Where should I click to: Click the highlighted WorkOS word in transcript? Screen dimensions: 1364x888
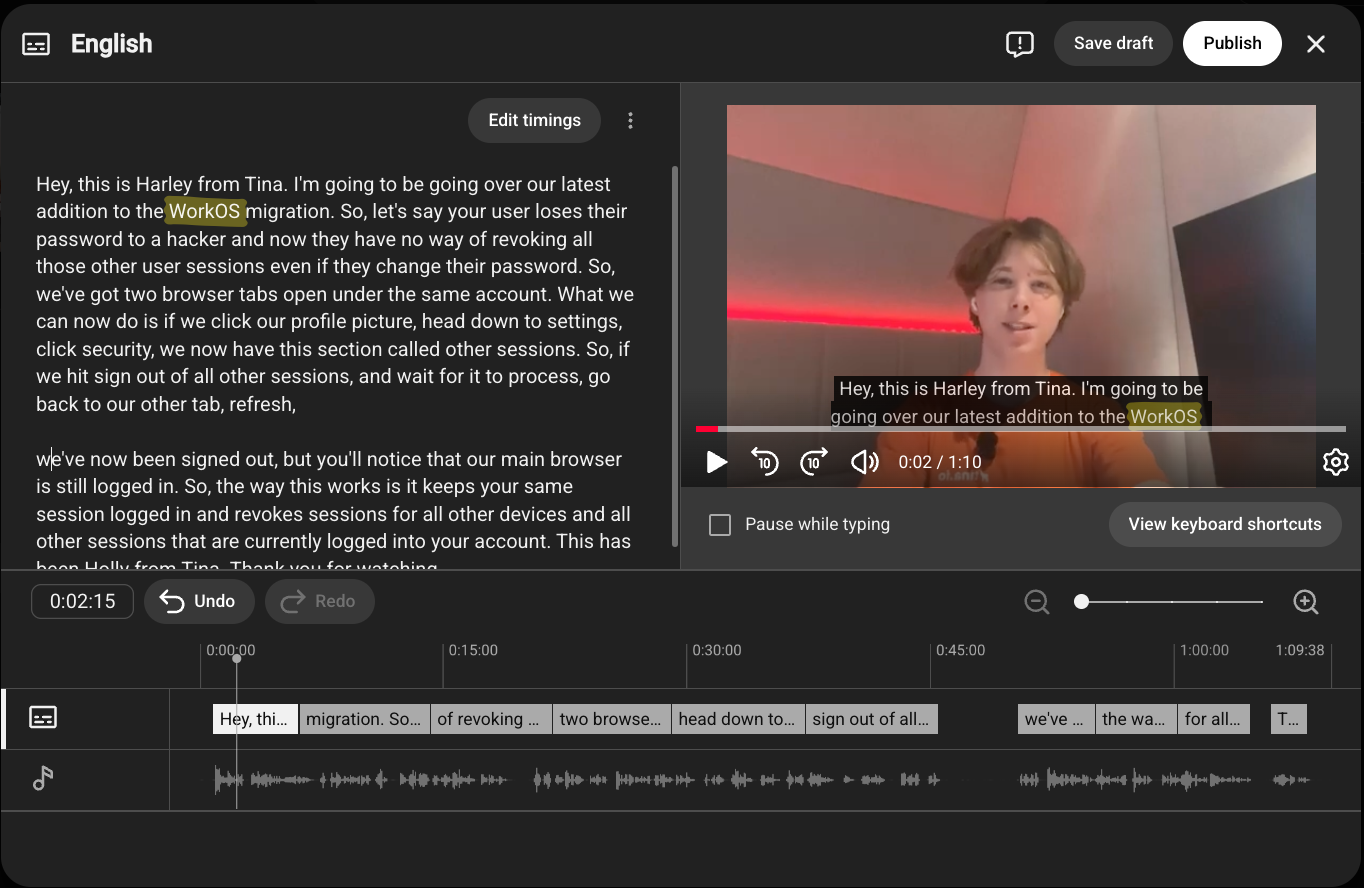click(205, 212)
